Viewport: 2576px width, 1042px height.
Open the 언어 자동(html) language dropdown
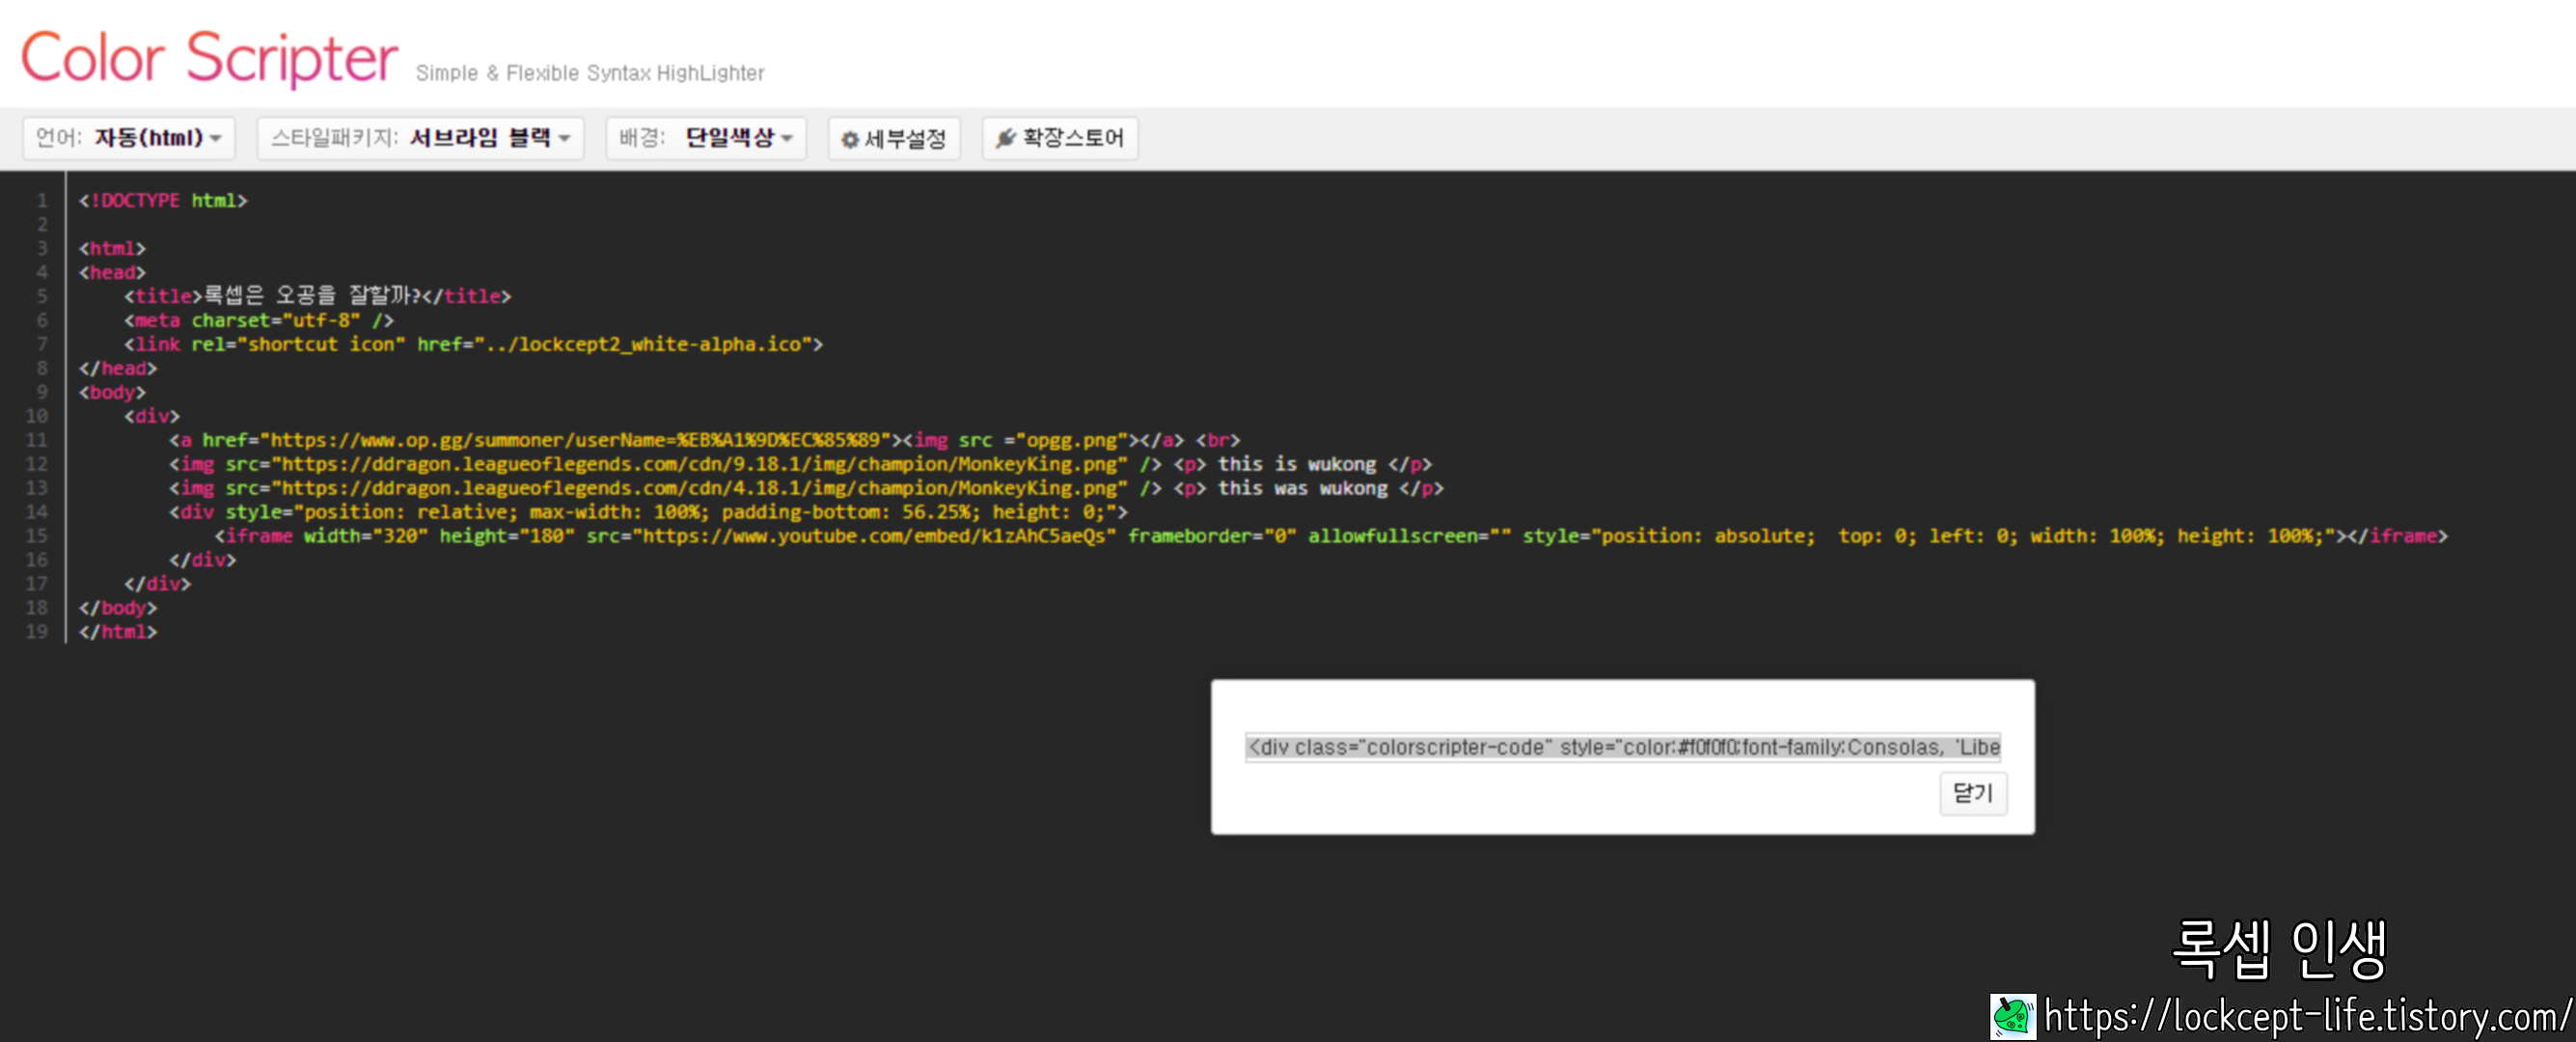click(x=129, y=138)
